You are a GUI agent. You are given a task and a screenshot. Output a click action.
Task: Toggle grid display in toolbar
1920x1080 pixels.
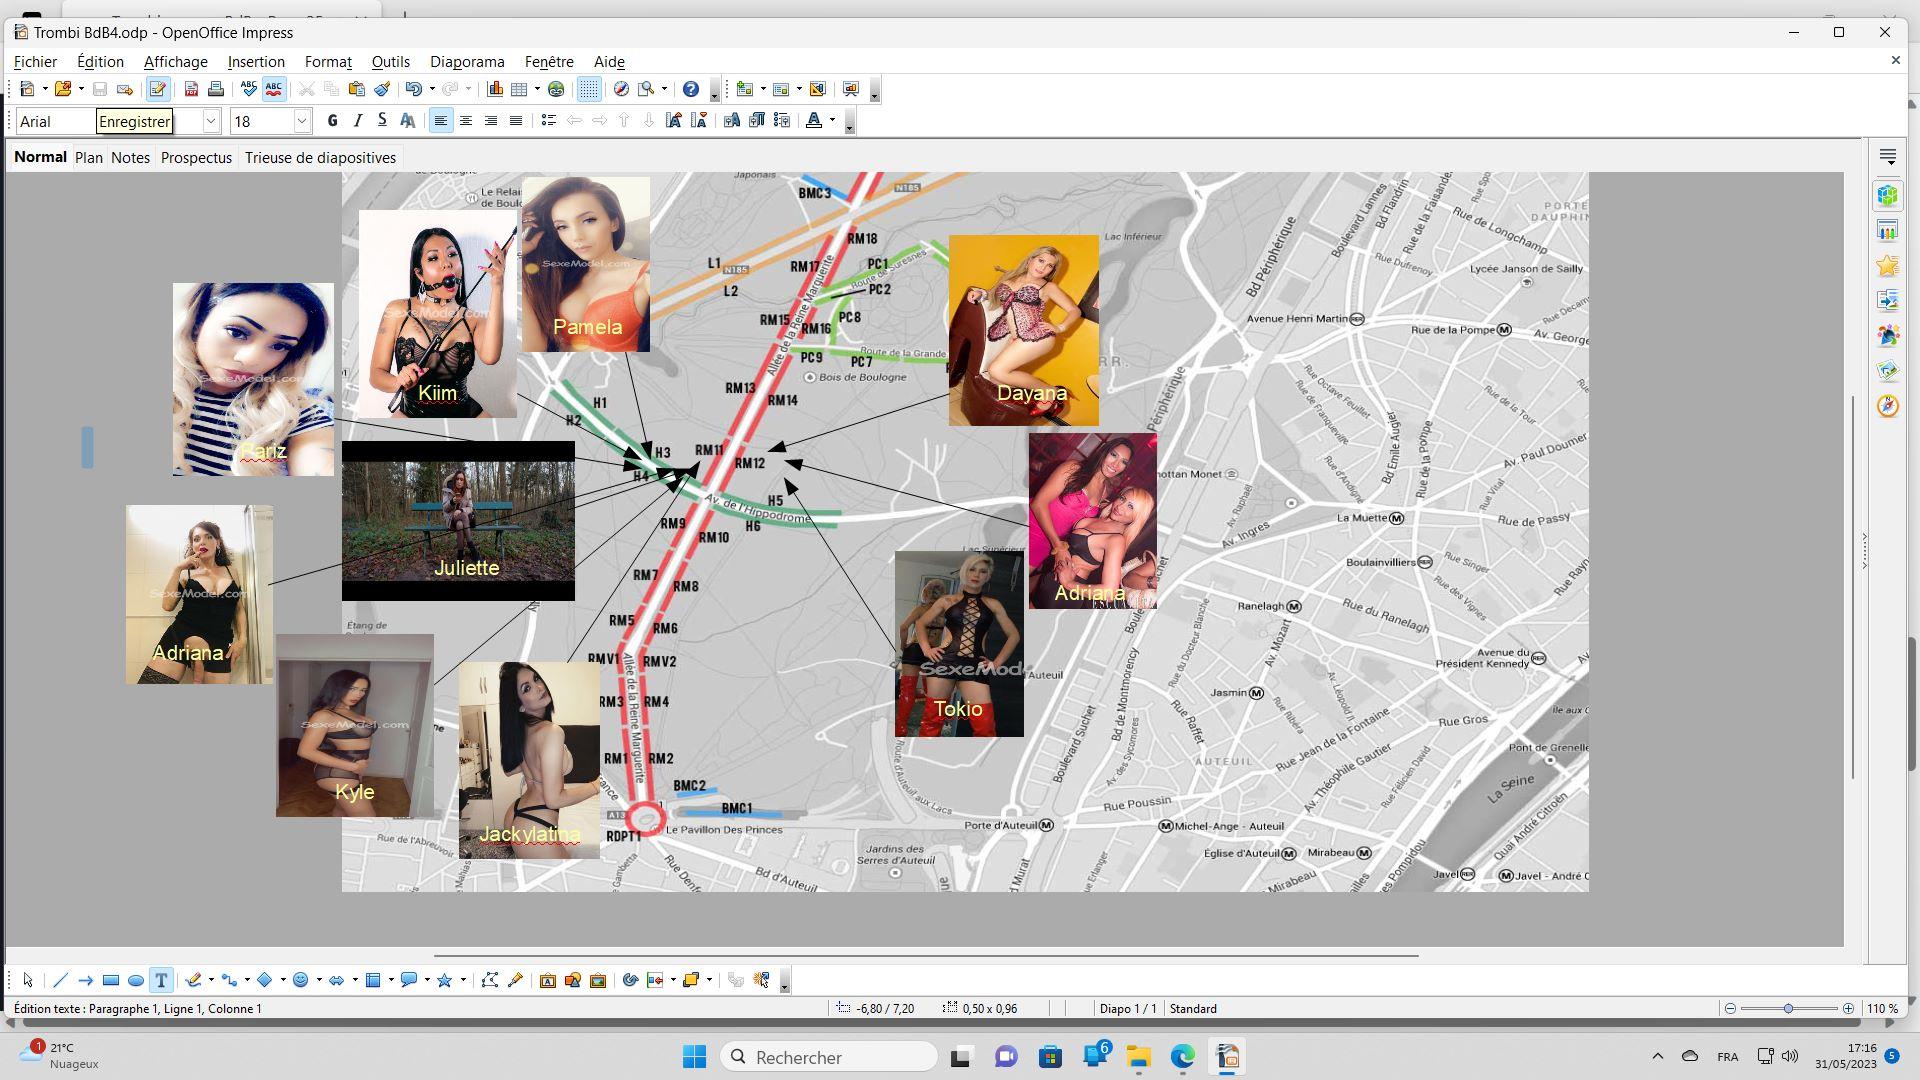(589, 90)
